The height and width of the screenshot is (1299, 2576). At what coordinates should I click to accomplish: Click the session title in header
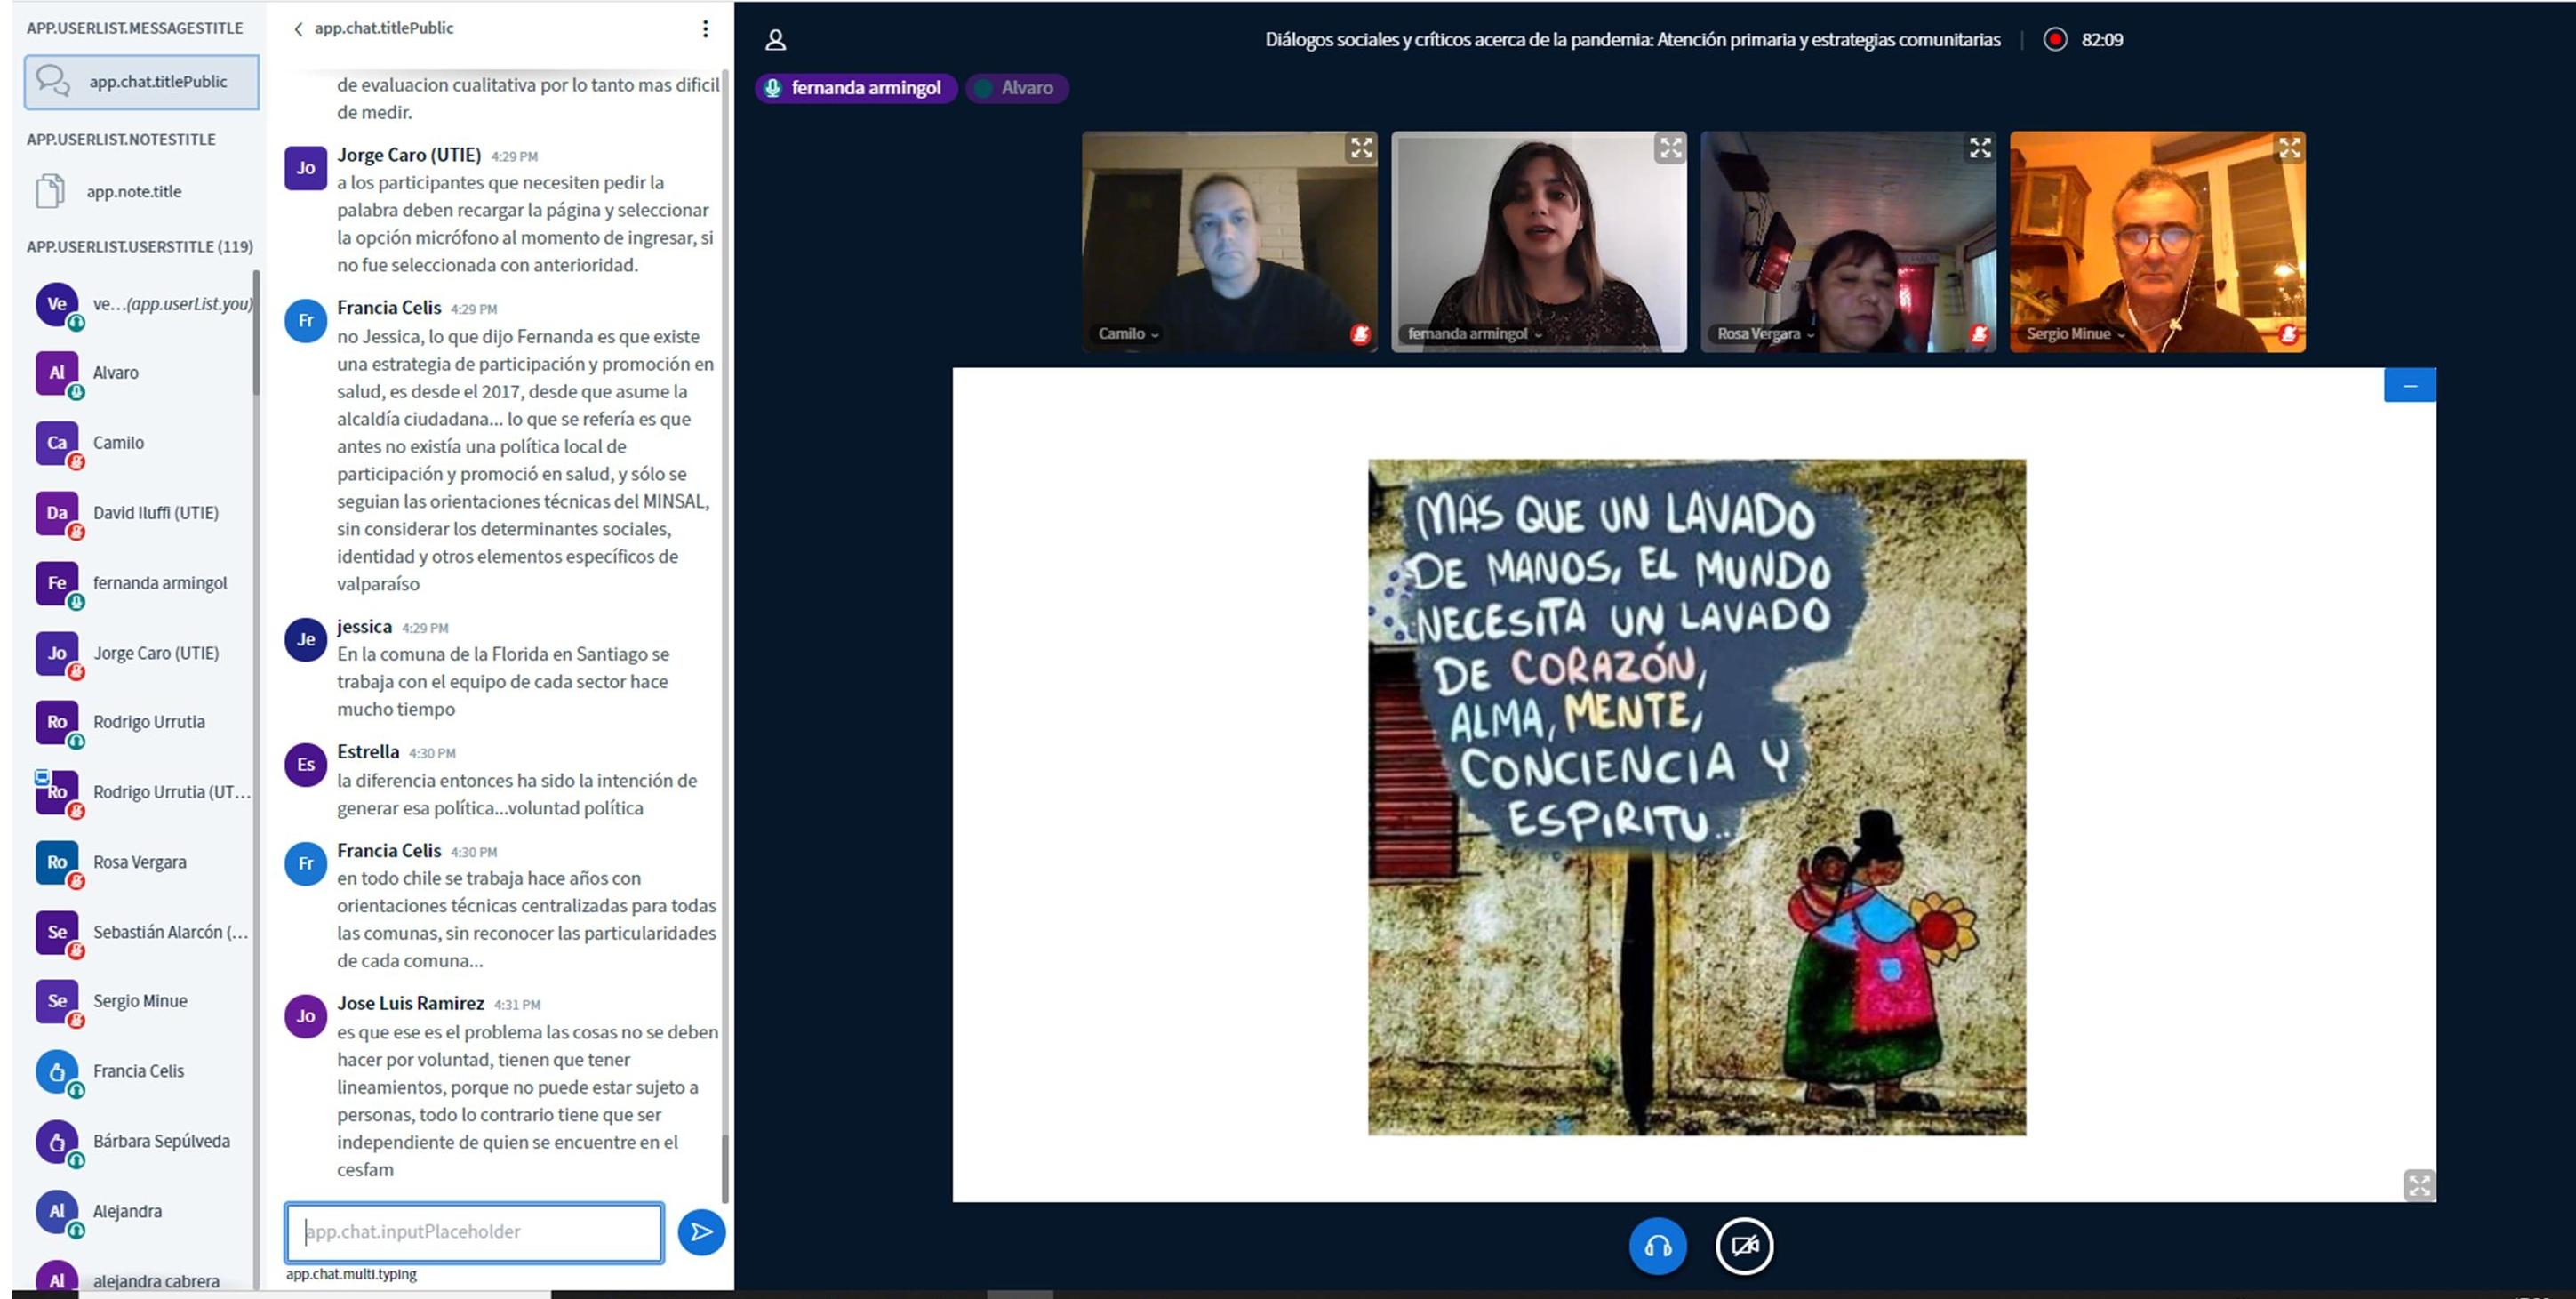point(1632,40)
